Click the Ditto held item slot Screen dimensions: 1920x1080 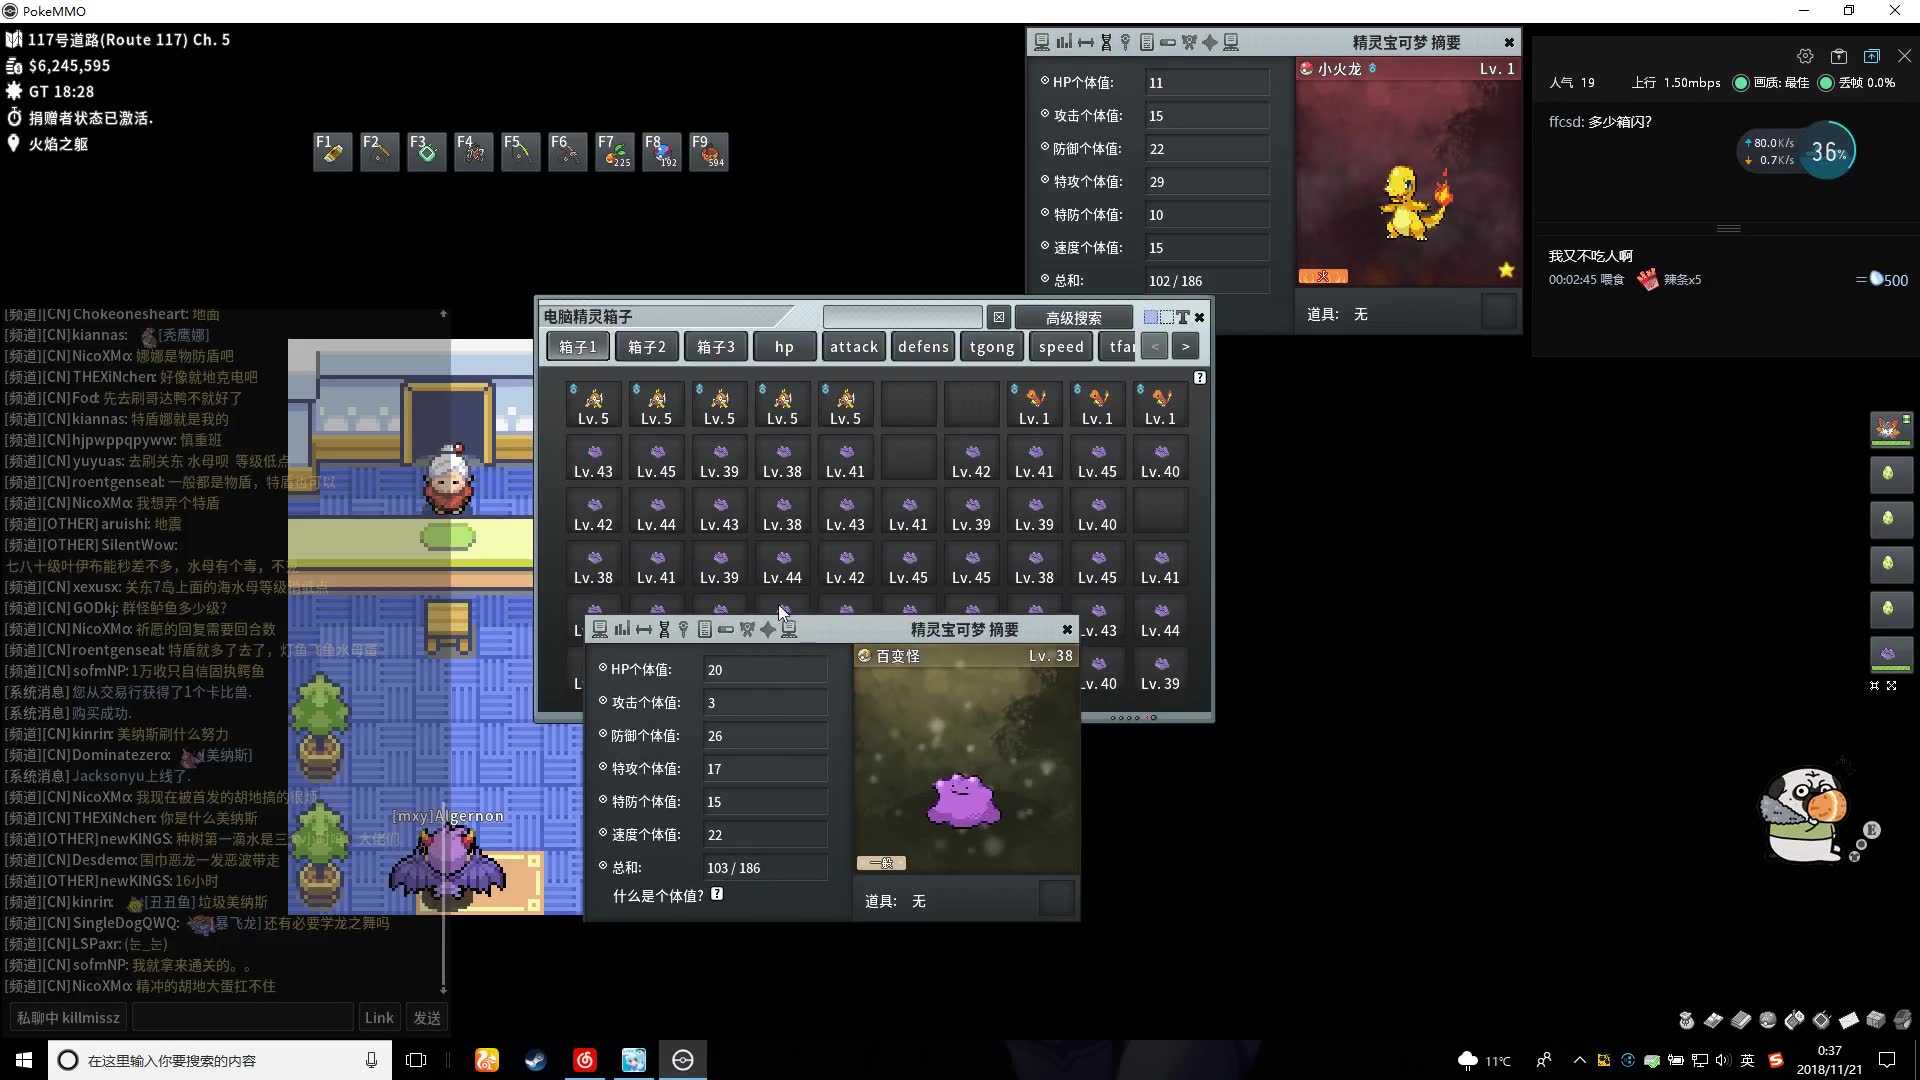(1056, 899)
